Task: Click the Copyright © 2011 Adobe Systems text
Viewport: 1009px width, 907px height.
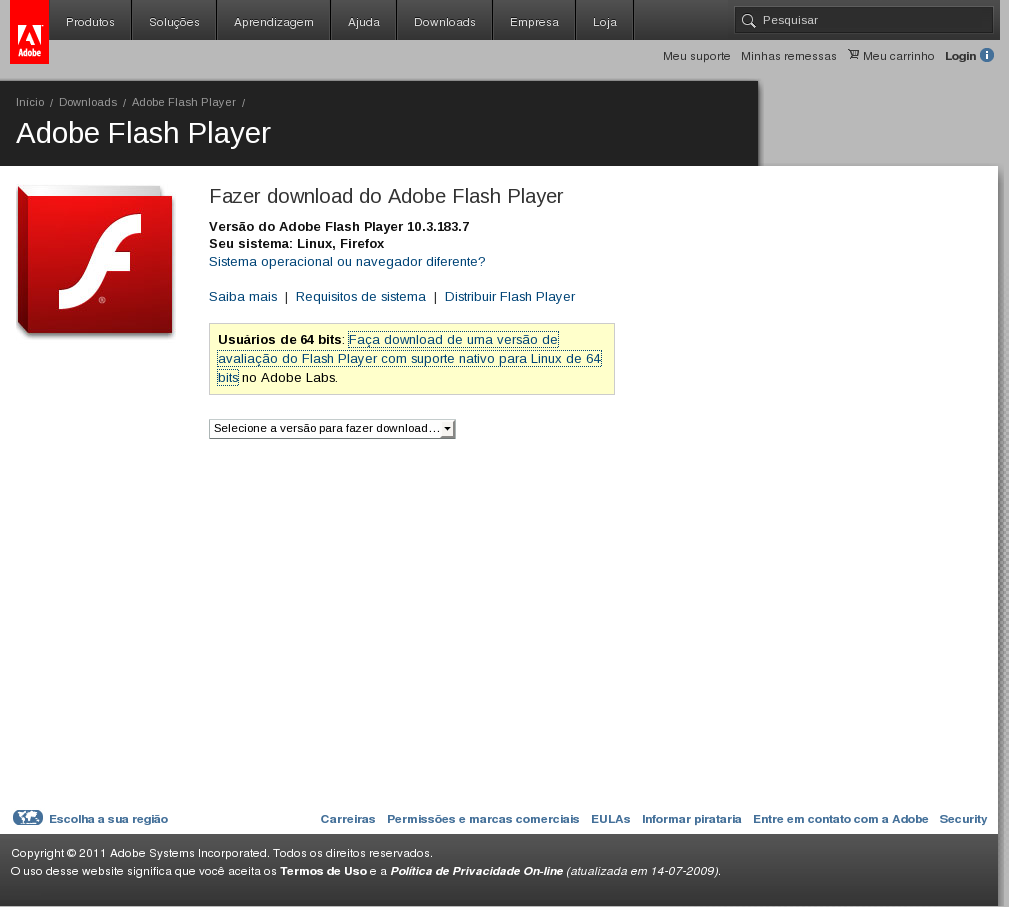Action: click(221, 853)
